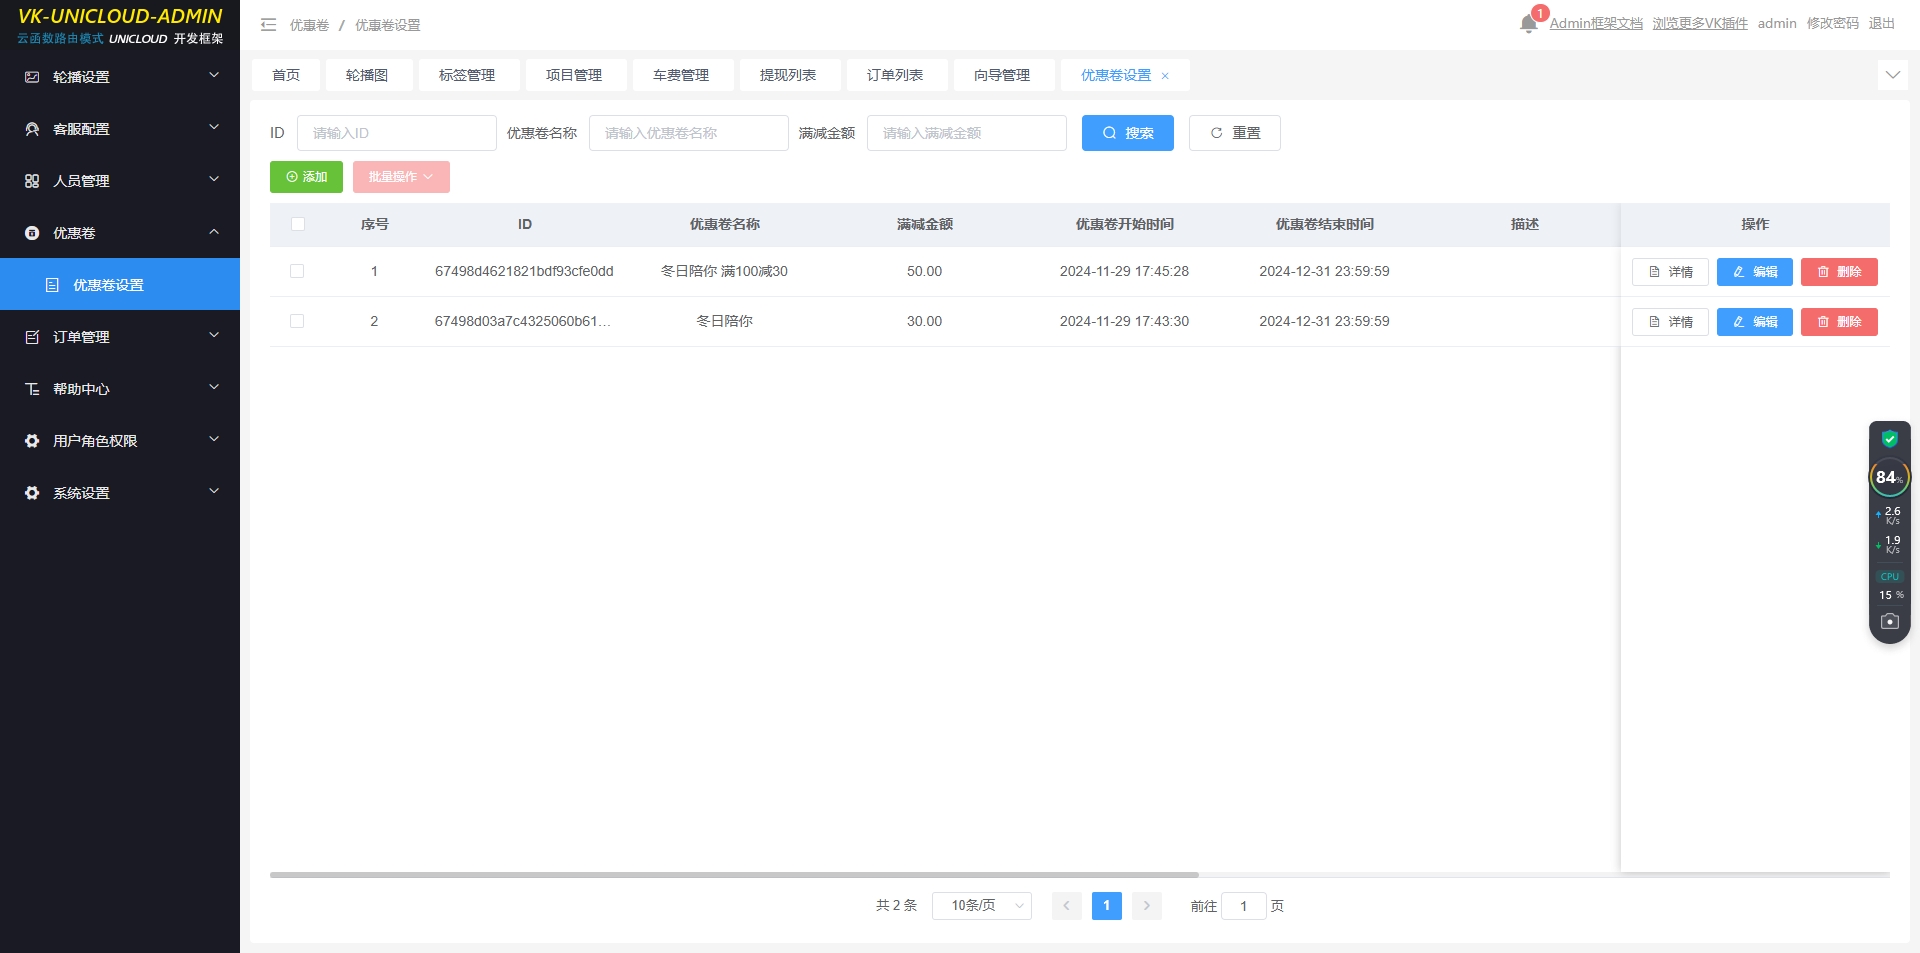The height and width of the screenshot is (953, 1920).
Task: Click the sidebar collapse hamburger icon
Action: coord(268,25)
